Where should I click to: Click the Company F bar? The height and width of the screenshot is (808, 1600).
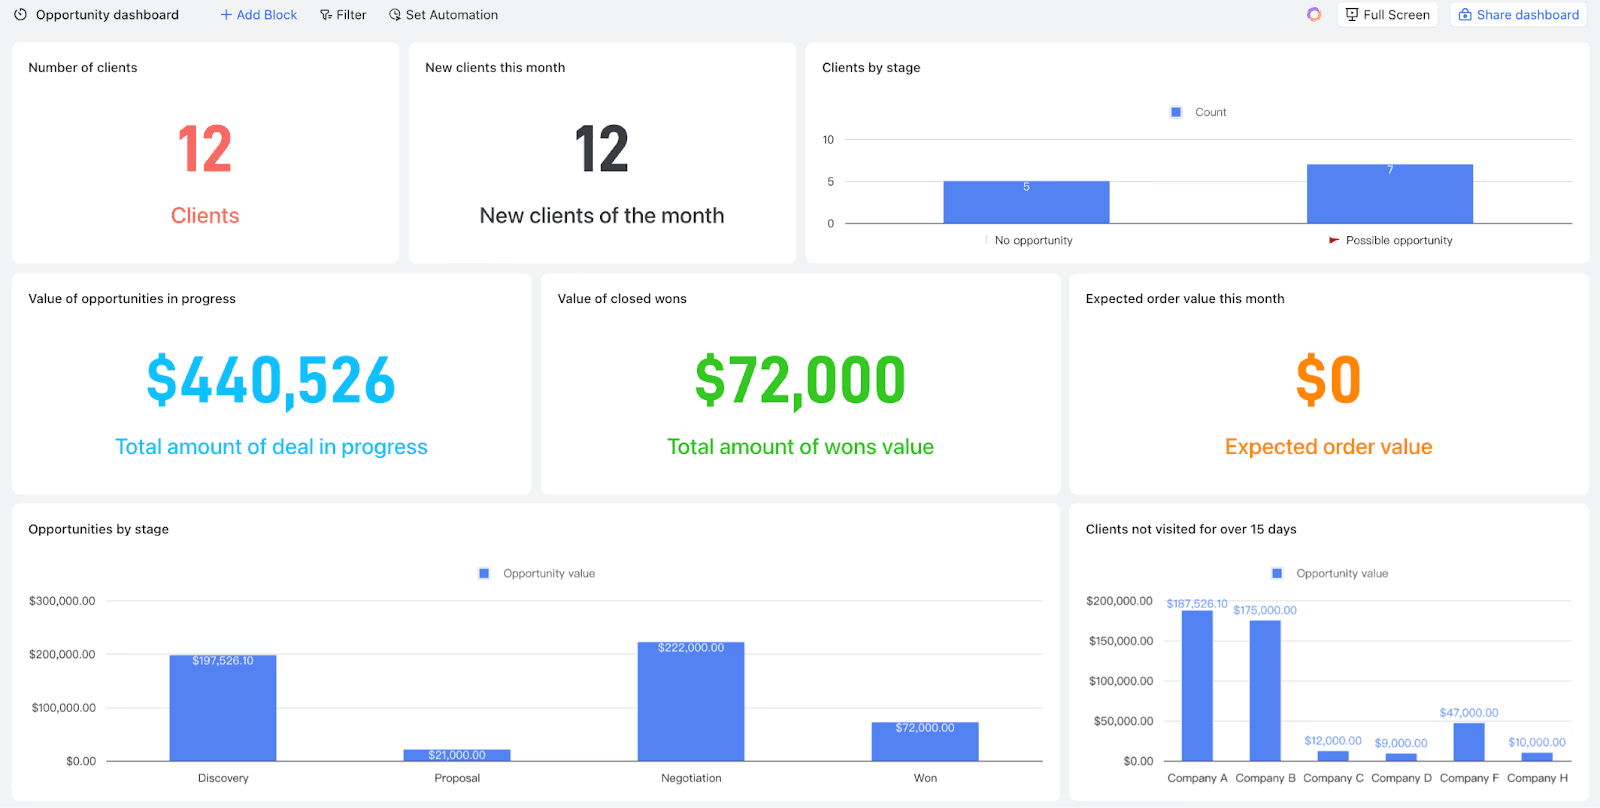[x=1469, y=742]
